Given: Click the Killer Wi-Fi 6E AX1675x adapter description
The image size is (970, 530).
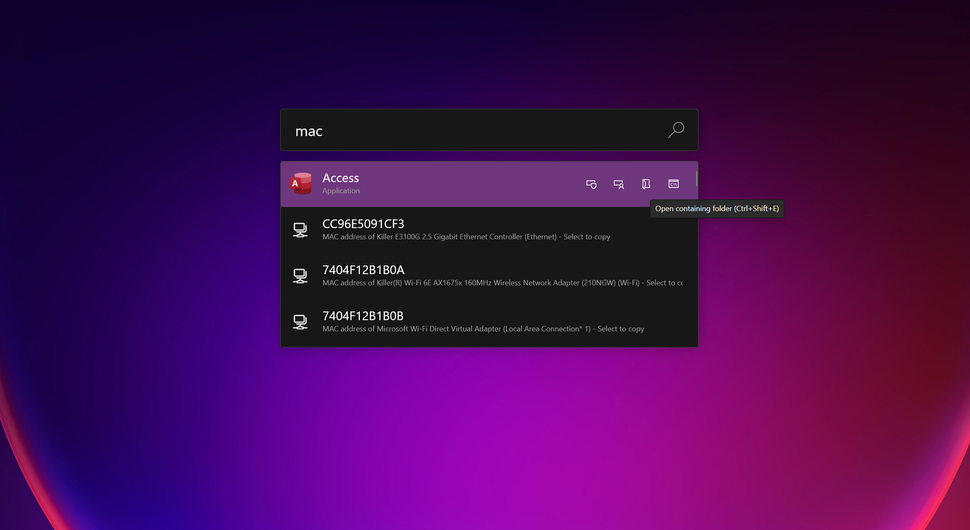Looking at the screenshot, I should (502, 283).
